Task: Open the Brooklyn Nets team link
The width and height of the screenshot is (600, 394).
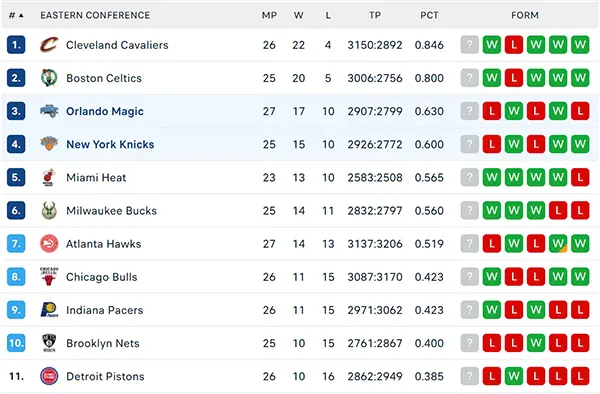Action: click(x=103, y=344)
